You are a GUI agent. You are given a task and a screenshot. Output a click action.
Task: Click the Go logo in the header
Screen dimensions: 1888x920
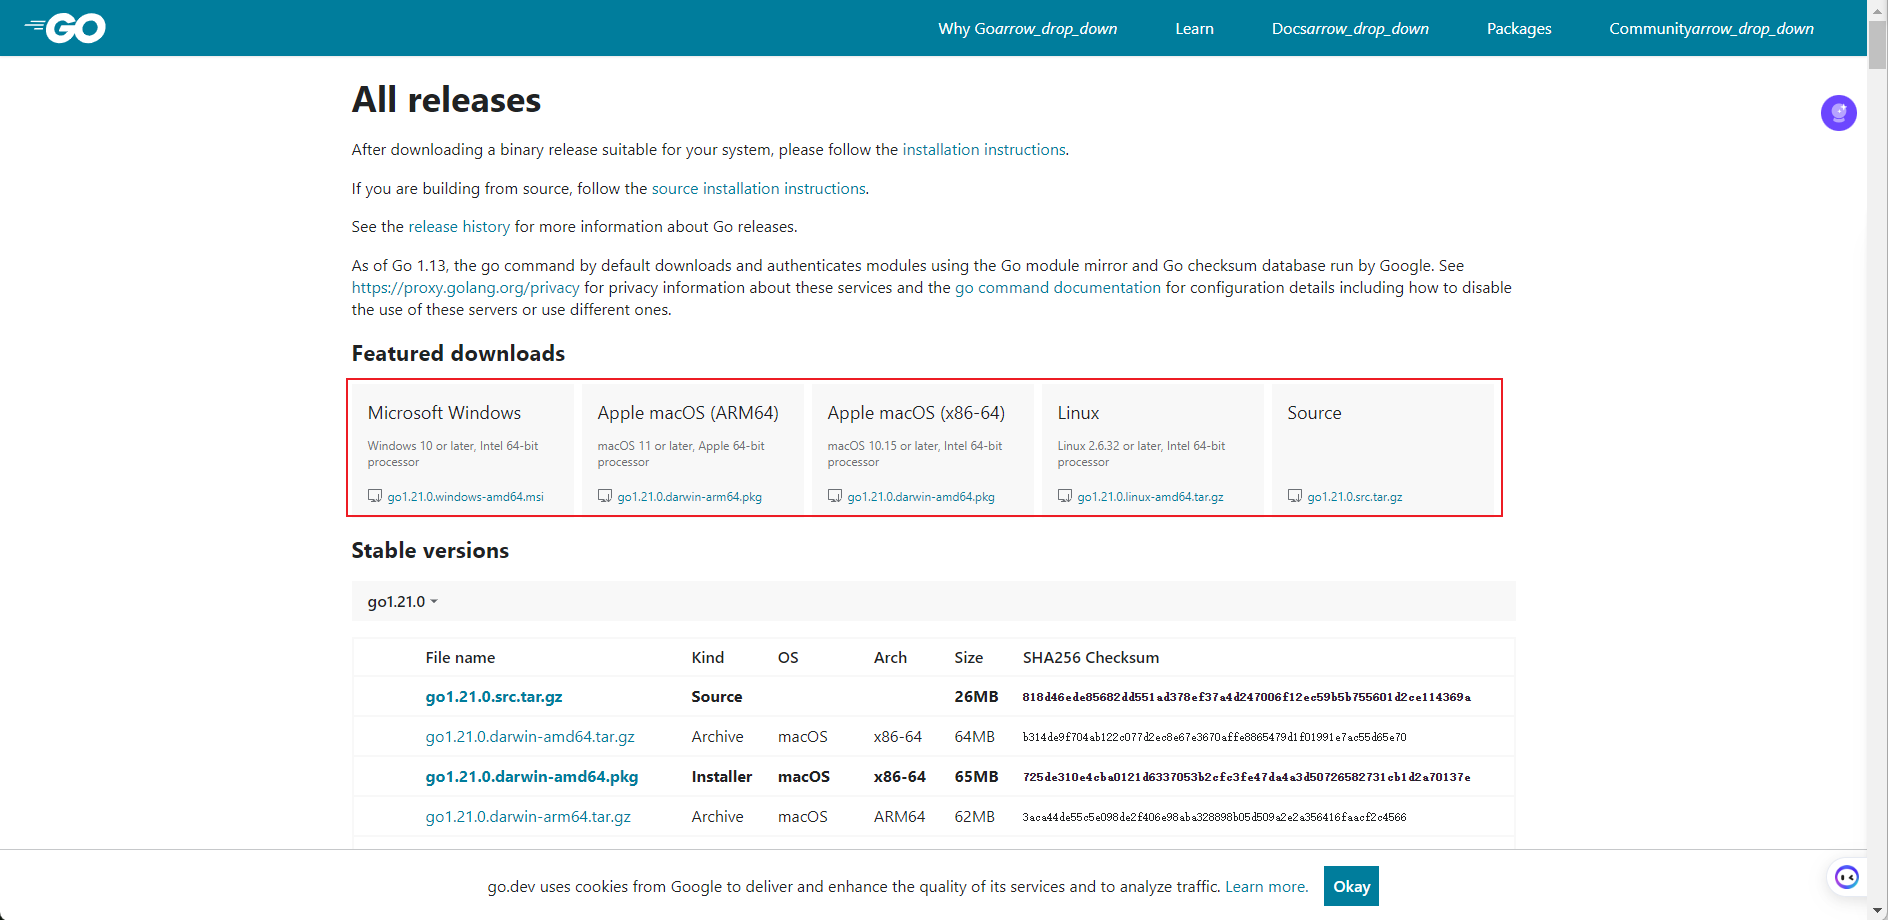click(65, 28)
